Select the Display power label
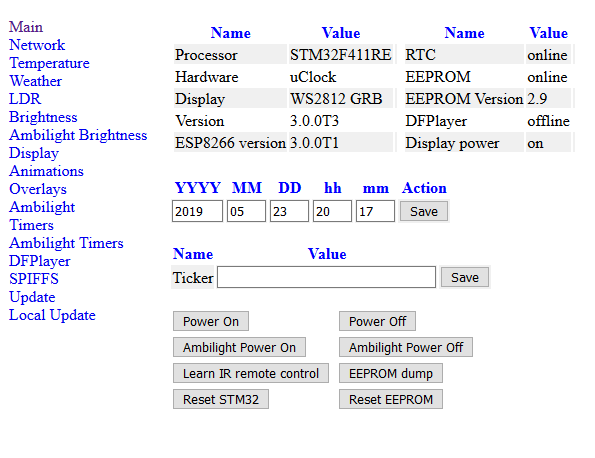Image resolution: width=595 pixels, height=458 pixels. point(452,143)
